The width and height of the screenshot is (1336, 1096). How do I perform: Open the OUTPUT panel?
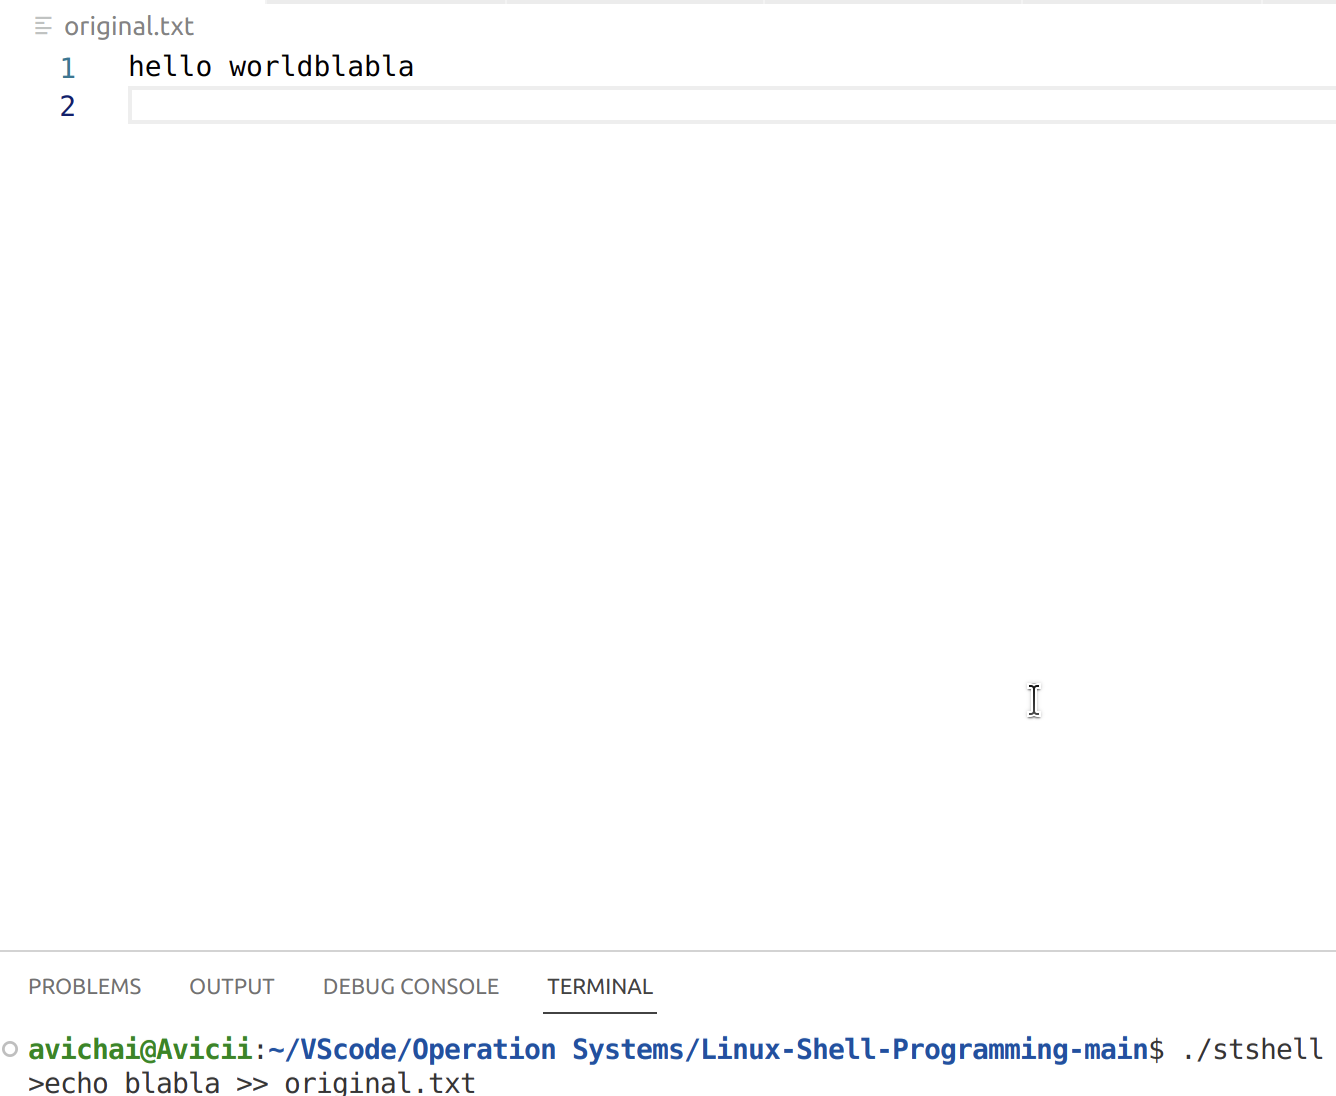(x=231, y=986)
